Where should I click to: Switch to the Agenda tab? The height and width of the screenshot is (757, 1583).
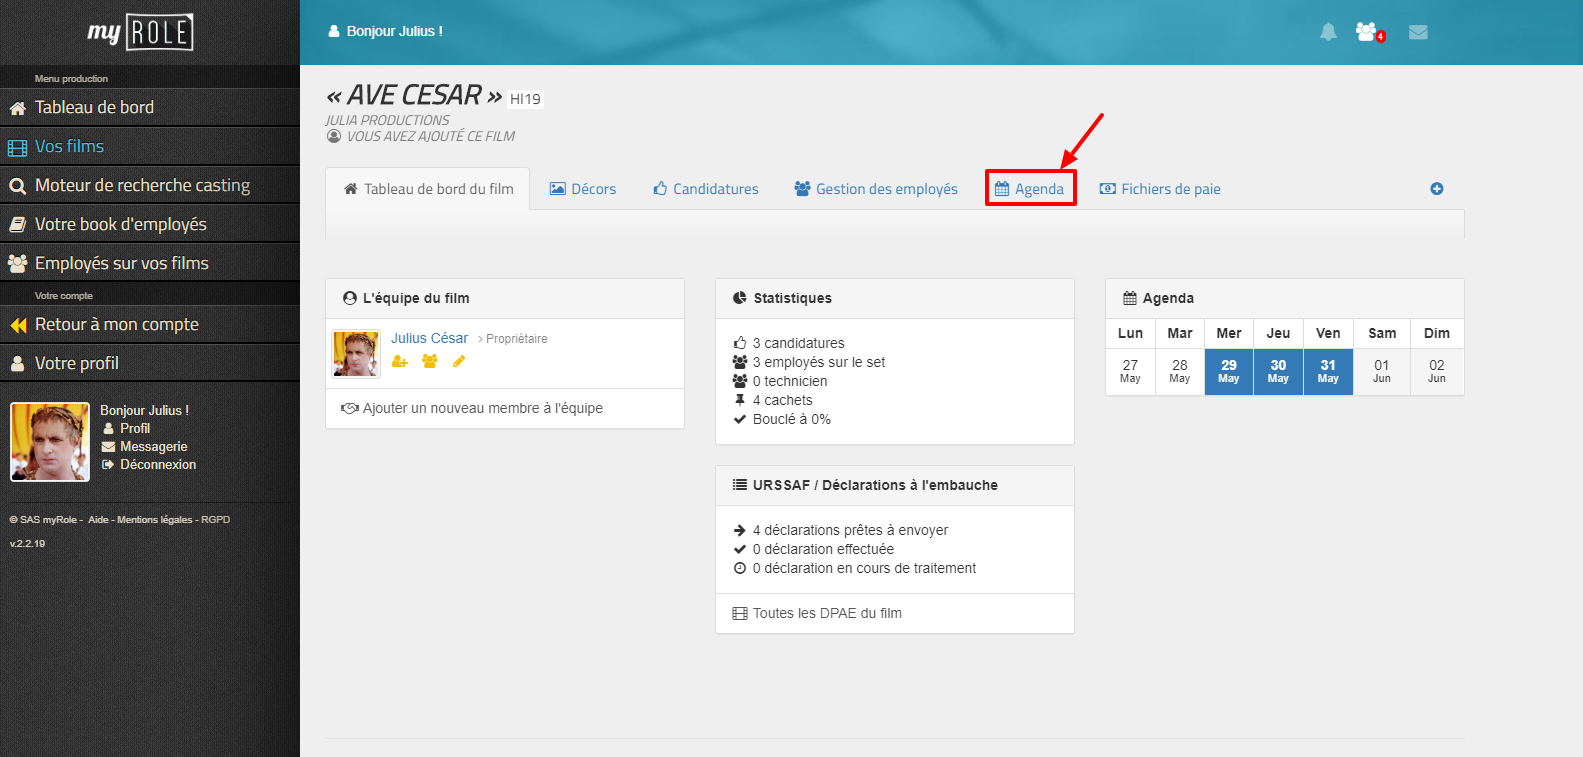(1030, 189)
